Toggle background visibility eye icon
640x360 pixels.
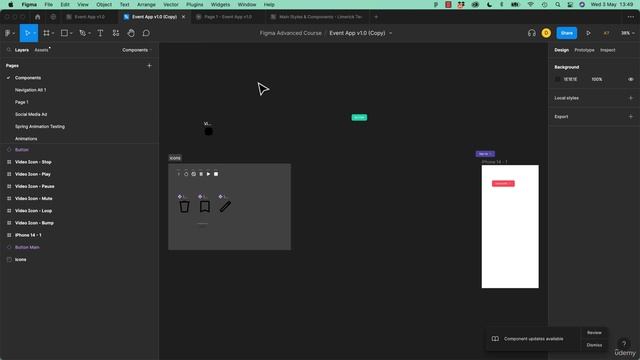pos(631,79)
